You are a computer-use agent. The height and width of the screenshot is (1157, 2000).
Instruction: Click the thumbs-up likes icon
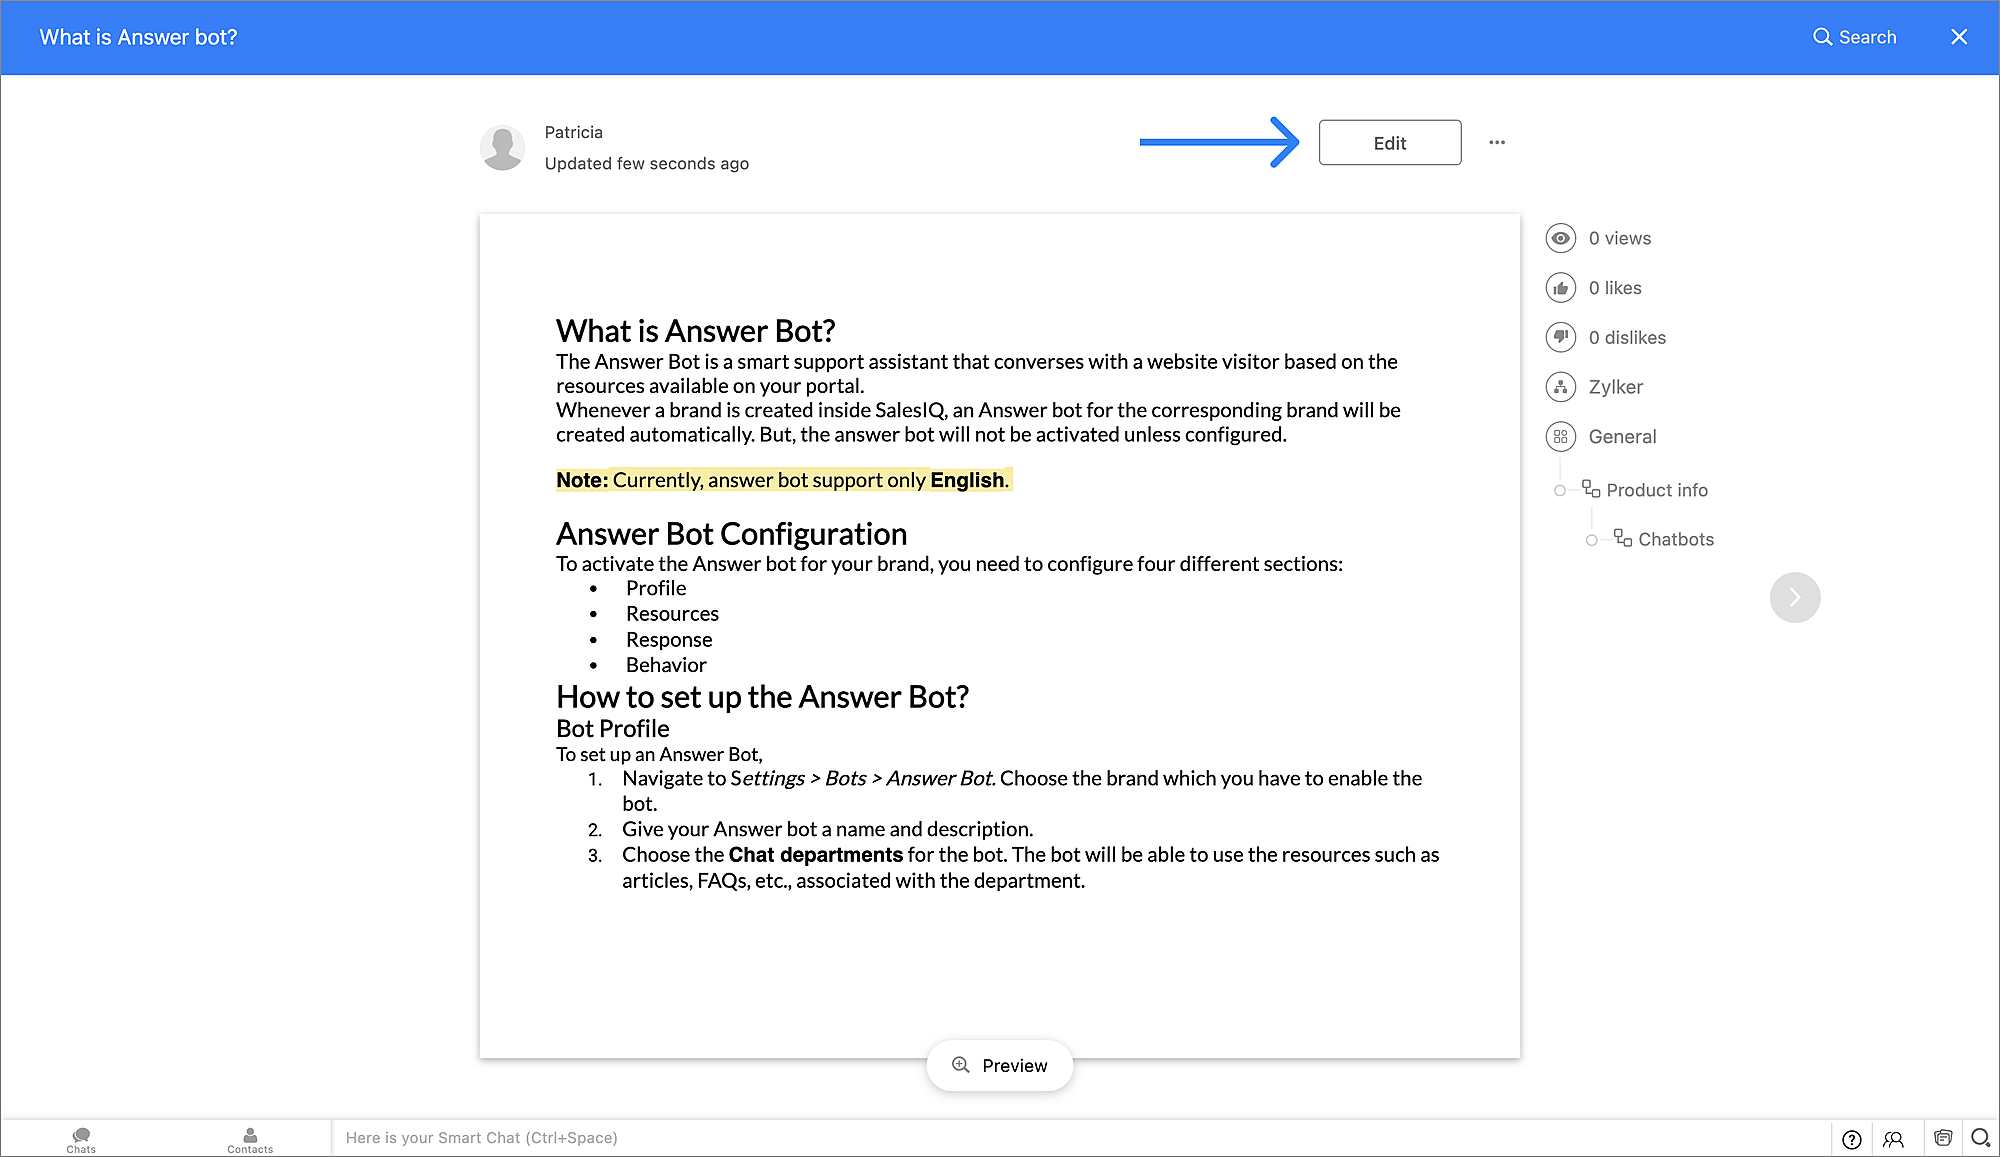coord(1560,288)
